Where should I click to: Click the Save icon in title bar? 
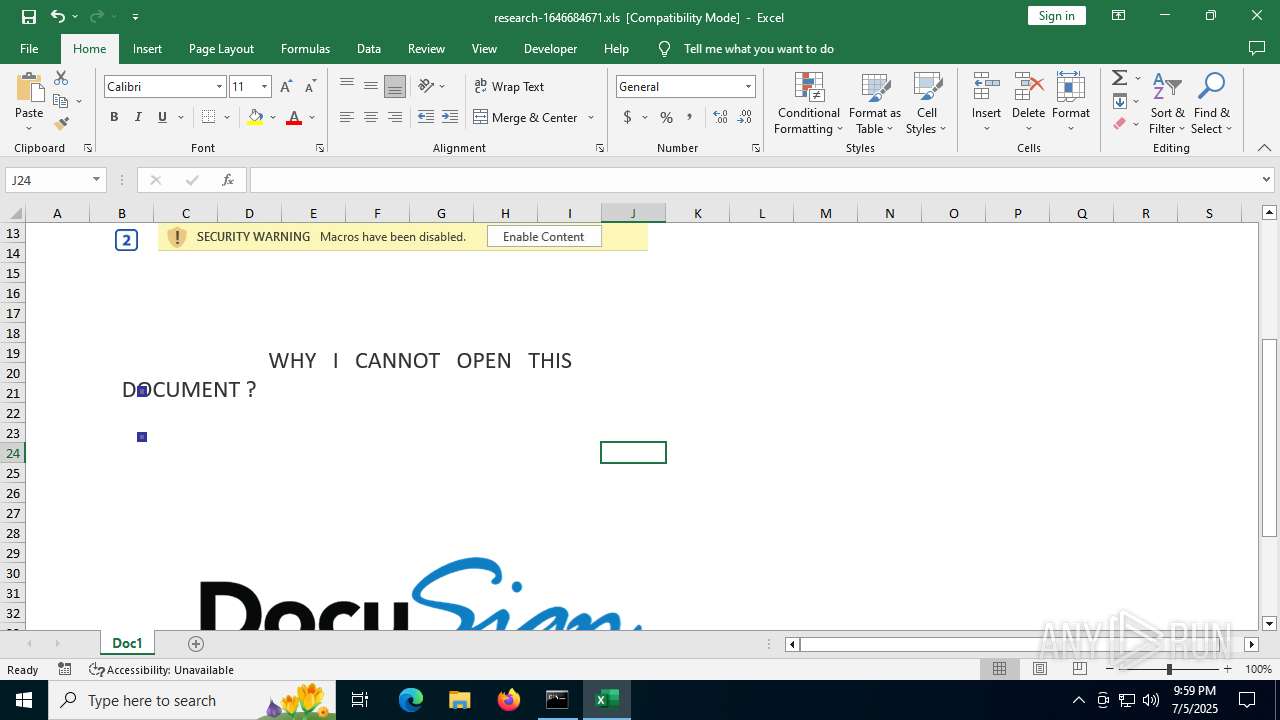29,16
